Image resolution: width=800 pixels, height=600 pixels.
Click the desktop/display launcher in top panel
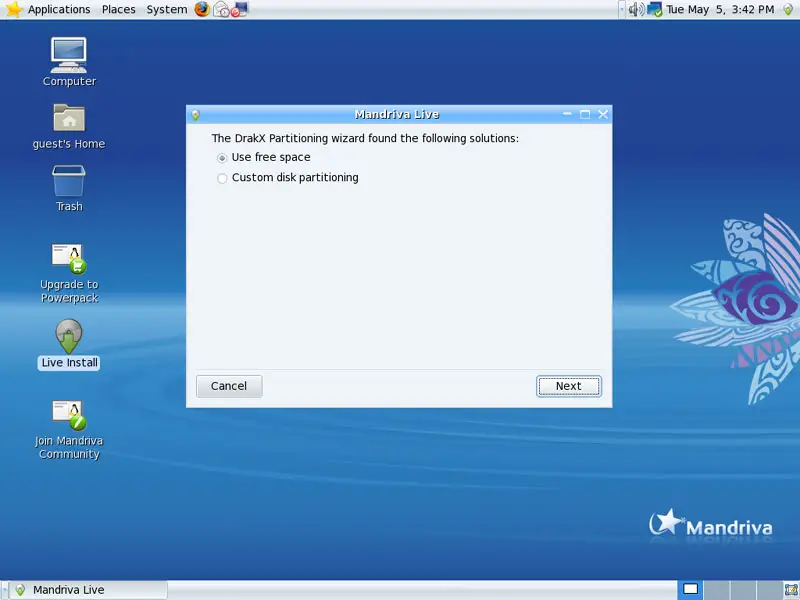(239, 9)
